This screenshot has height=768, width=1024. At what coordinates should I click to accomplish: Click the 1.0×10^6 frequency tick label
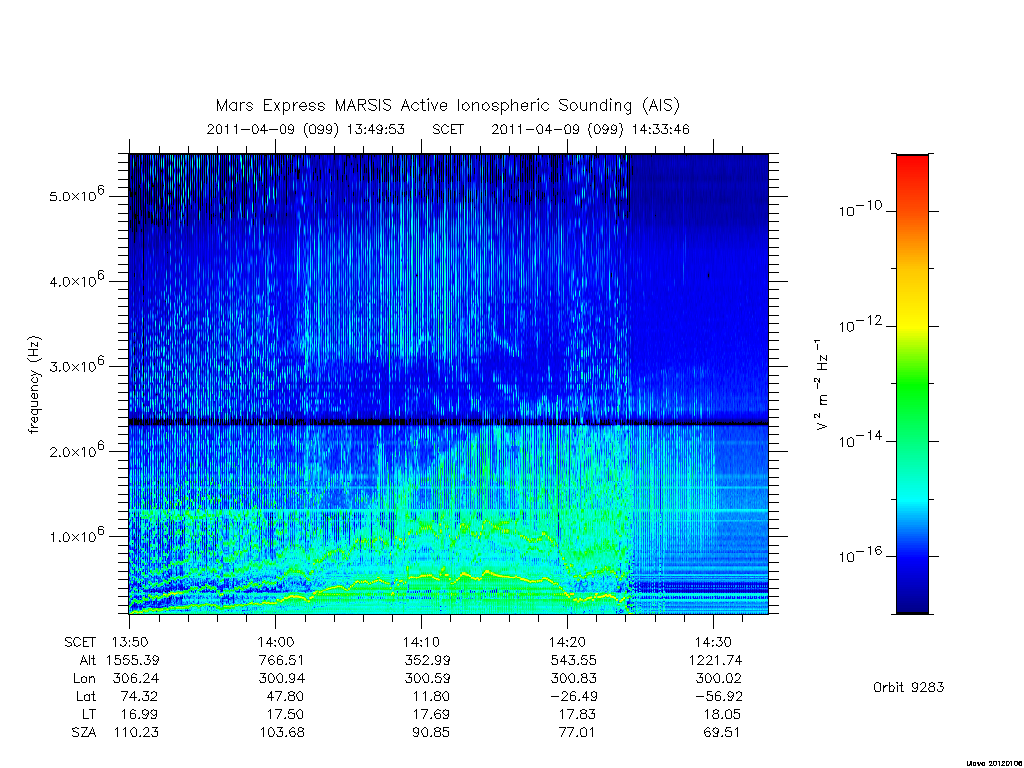pos(76,536)
